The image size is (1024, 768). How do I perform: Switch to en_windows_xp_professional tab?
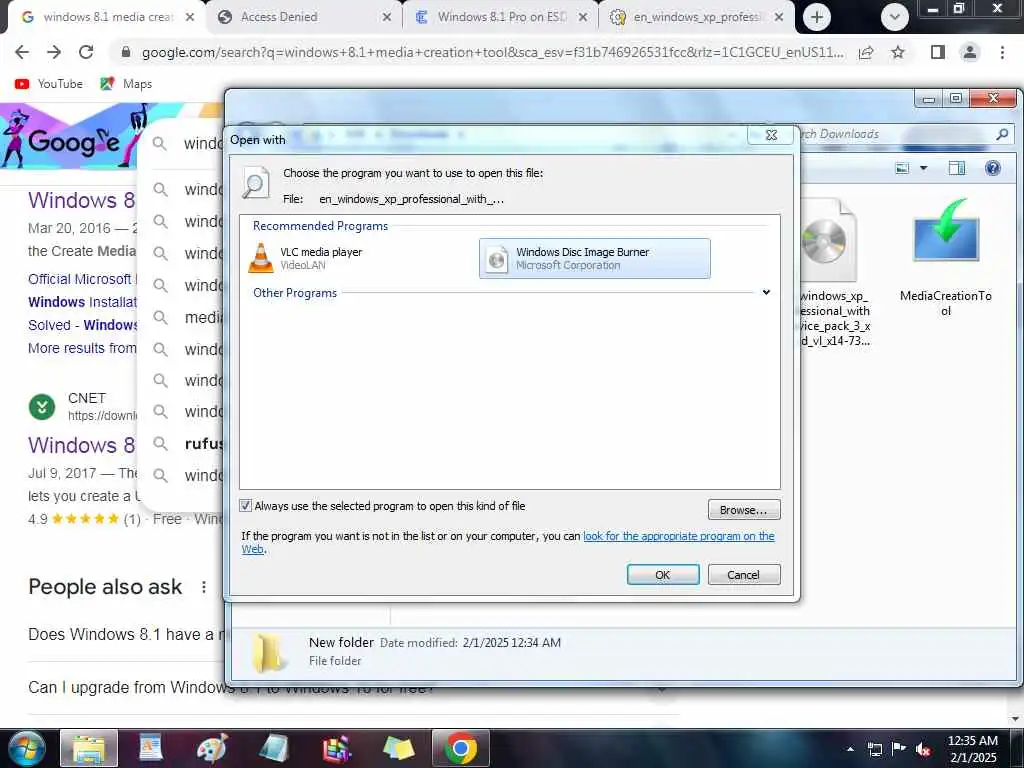click(x=696, y=17)
